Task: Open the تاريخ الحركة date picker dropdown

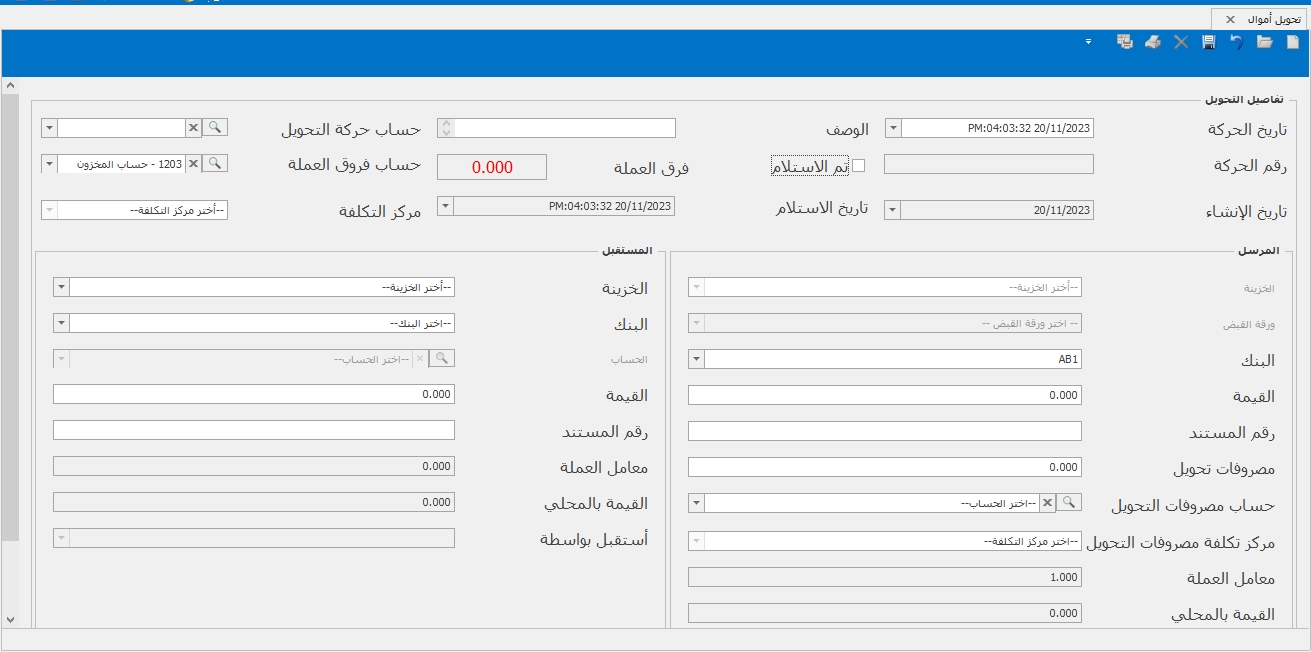Action: (893, 128)
